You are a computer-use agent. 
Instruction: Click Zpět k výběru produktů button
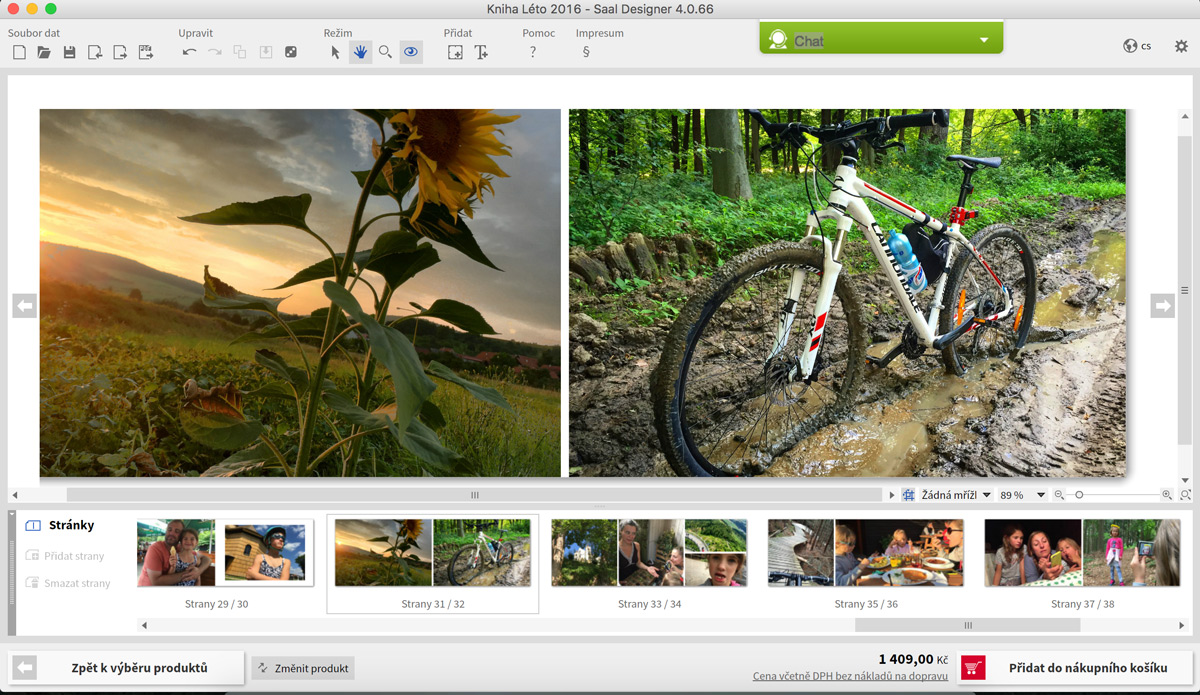click(127, 668)
